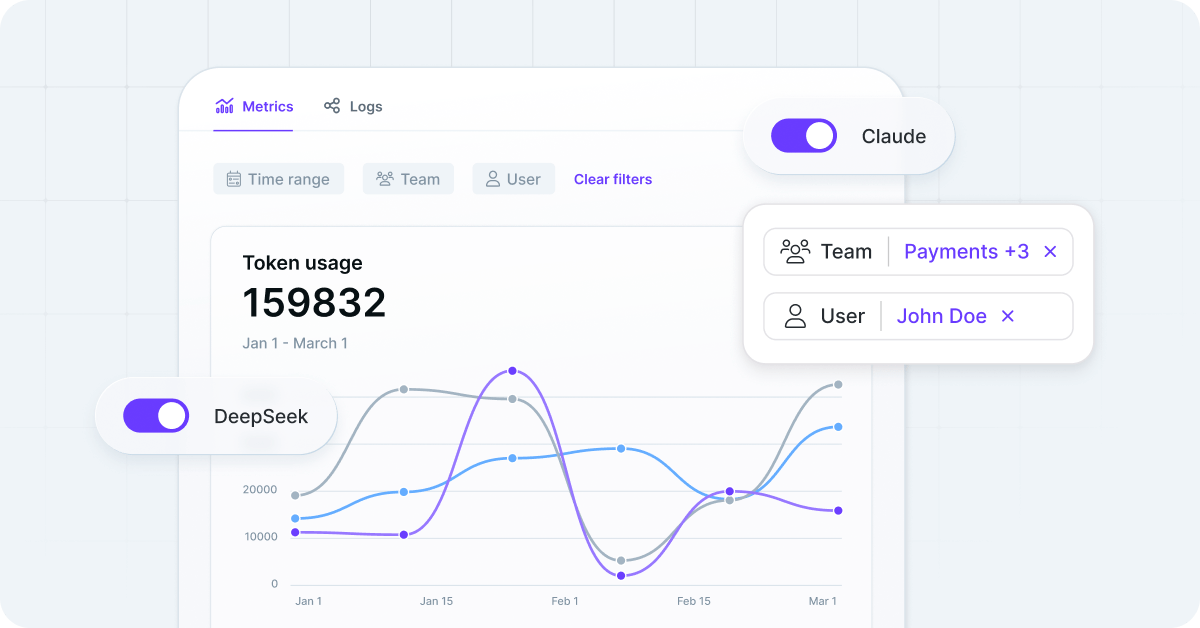Click the × icon on the Payments +3 filter
This screenshot has height=628, width=1200.
pyautogui.click(x=1050, y=251)
